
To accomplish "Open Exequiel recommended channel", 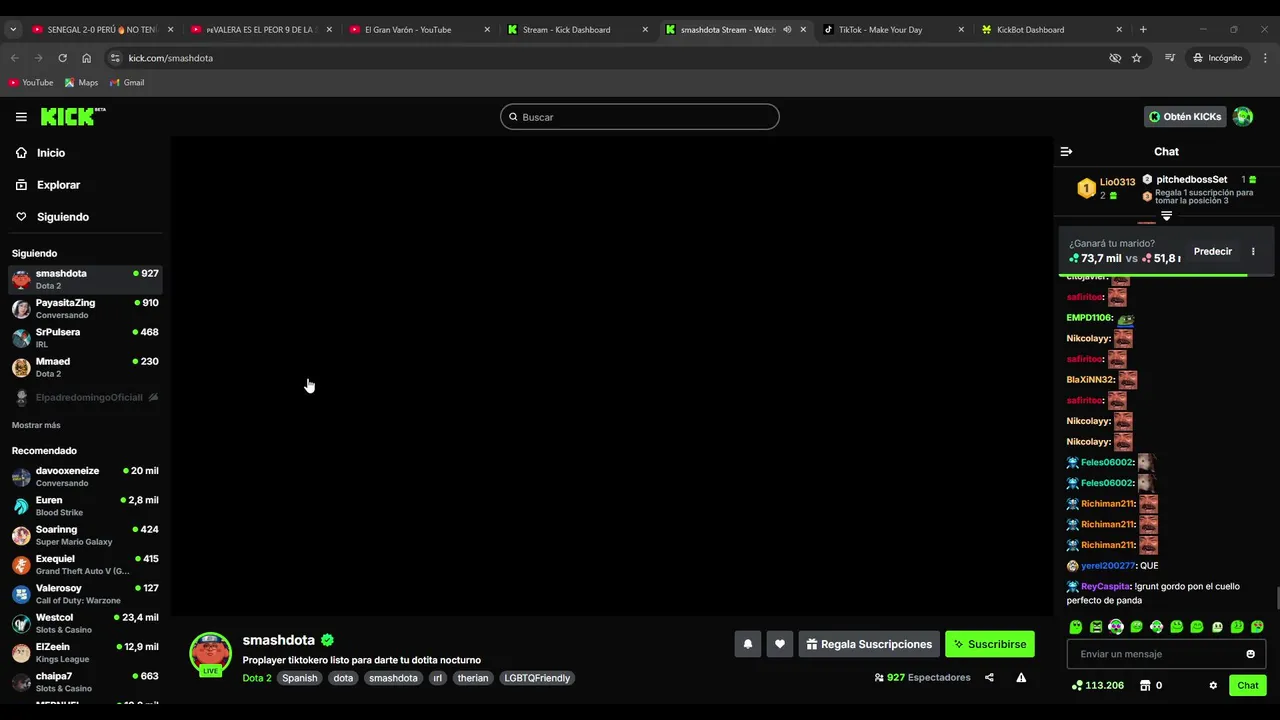I will pyautogui.click(x=85, y=565).
